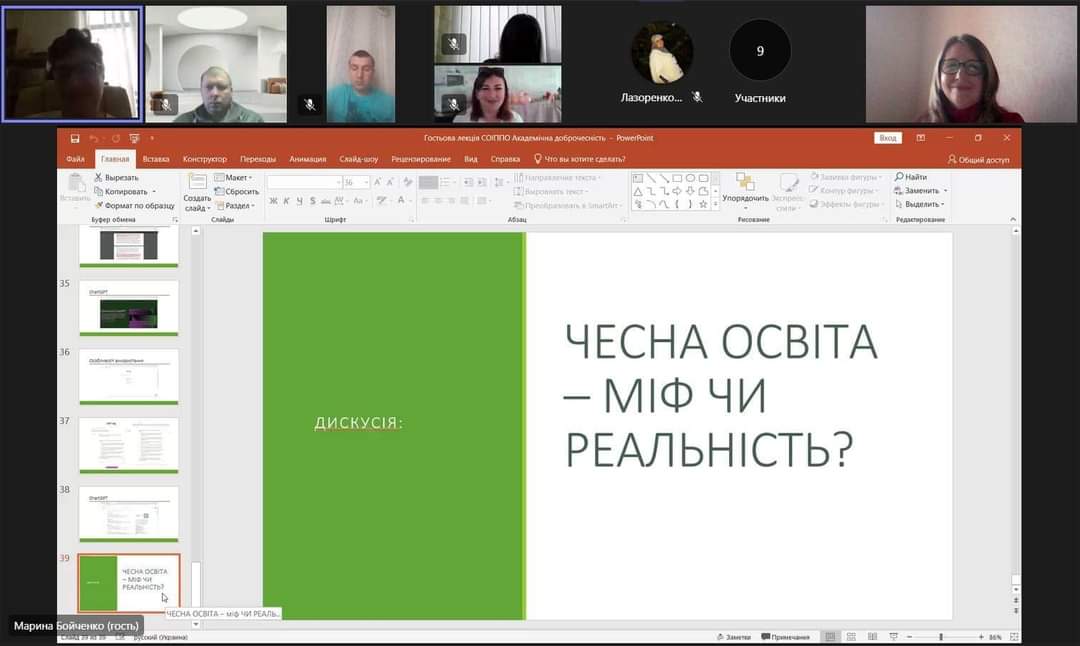
Task: Toggle strikethrough formatting
Action: [x=326, y=201]
